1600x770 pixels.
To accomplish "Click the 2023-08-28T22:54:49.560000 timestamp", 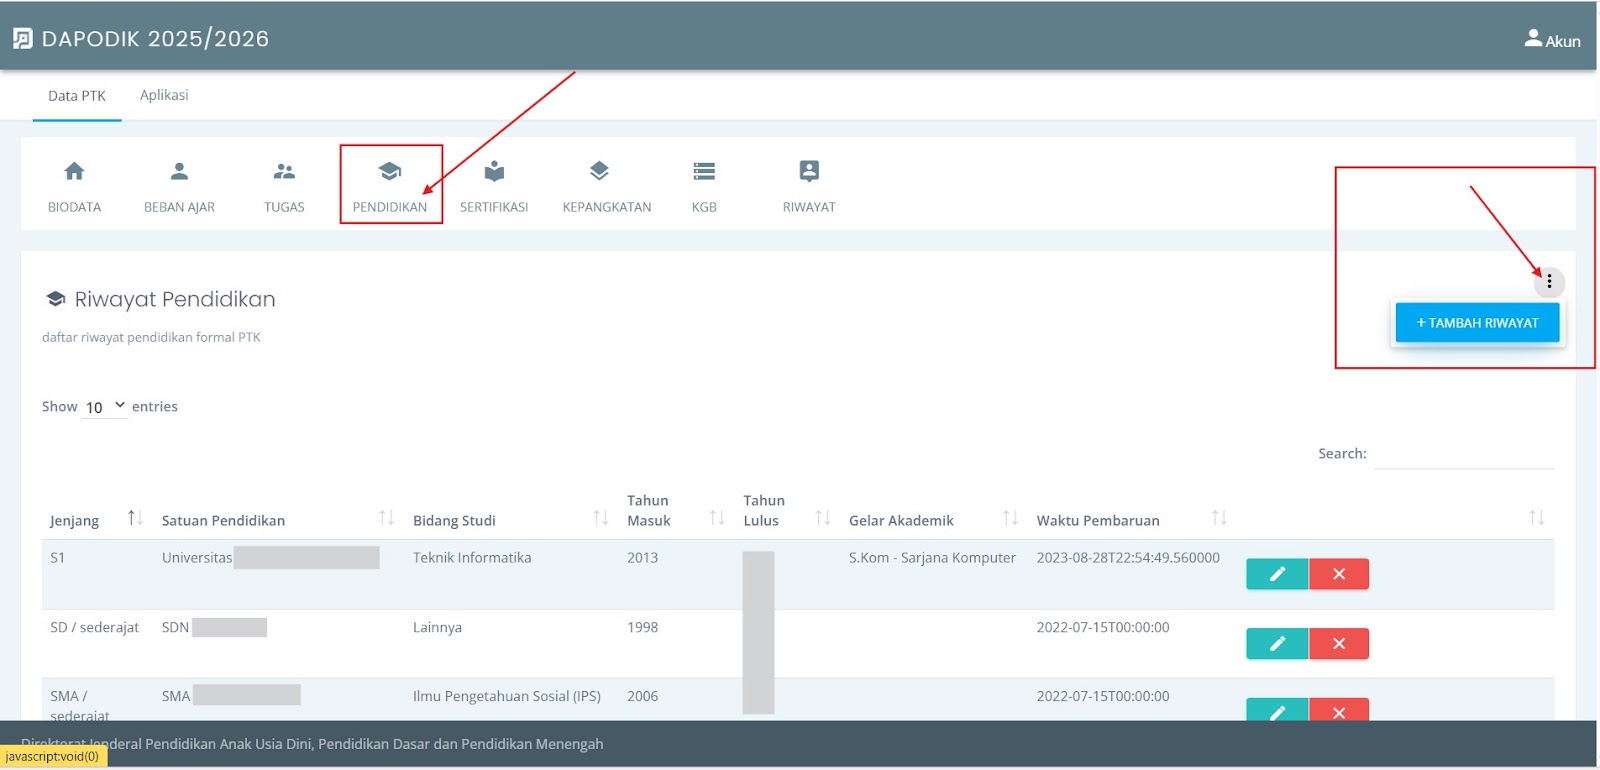I will tap(1128, 558).
